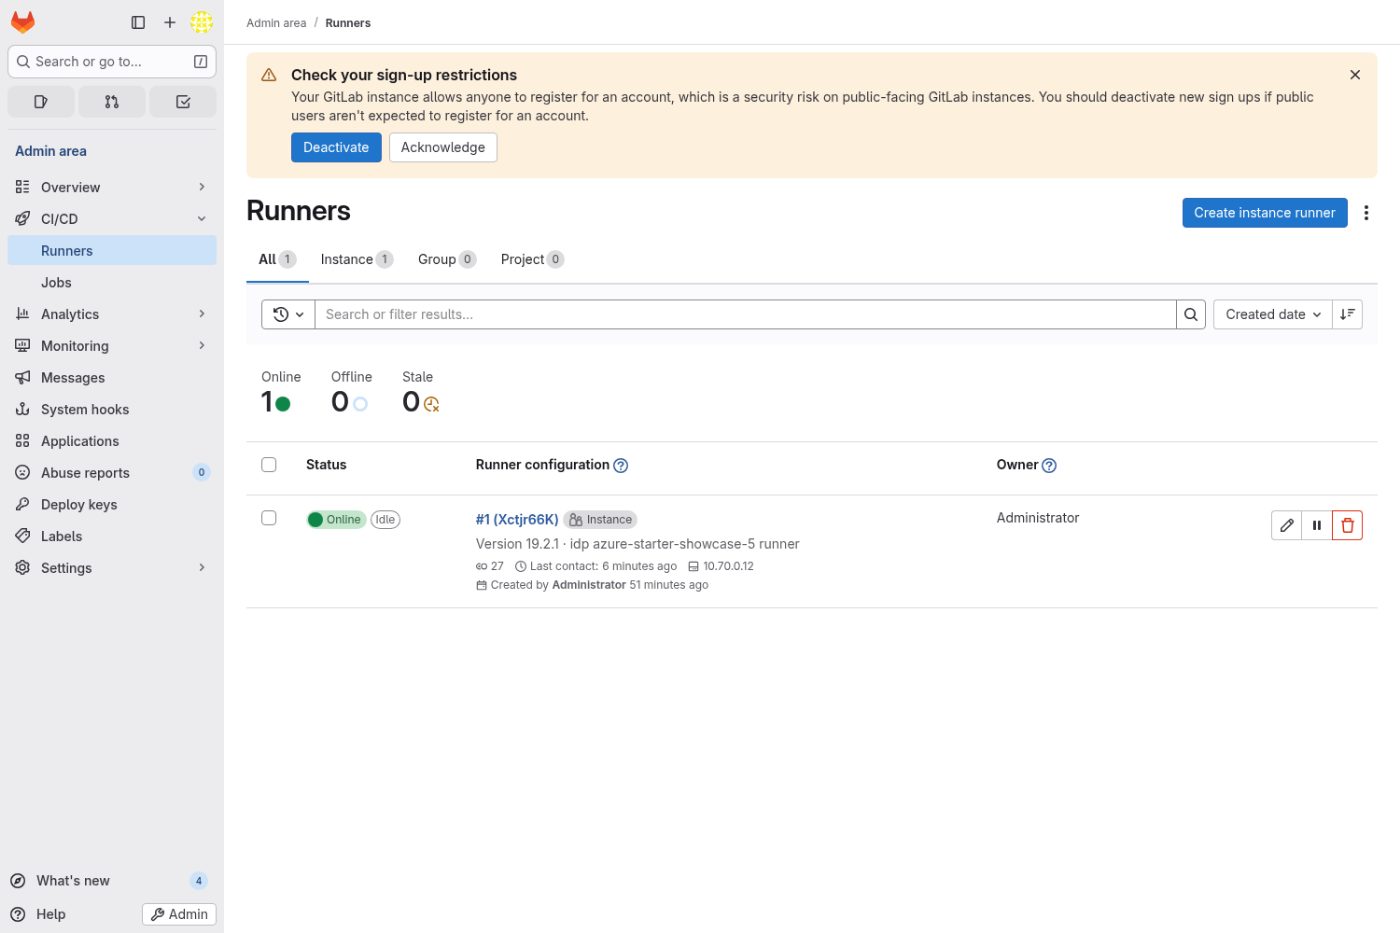Screen dimensions: 1400x933
Task: Show Runner configuration help icon
Action: click(x=621, y=465)
